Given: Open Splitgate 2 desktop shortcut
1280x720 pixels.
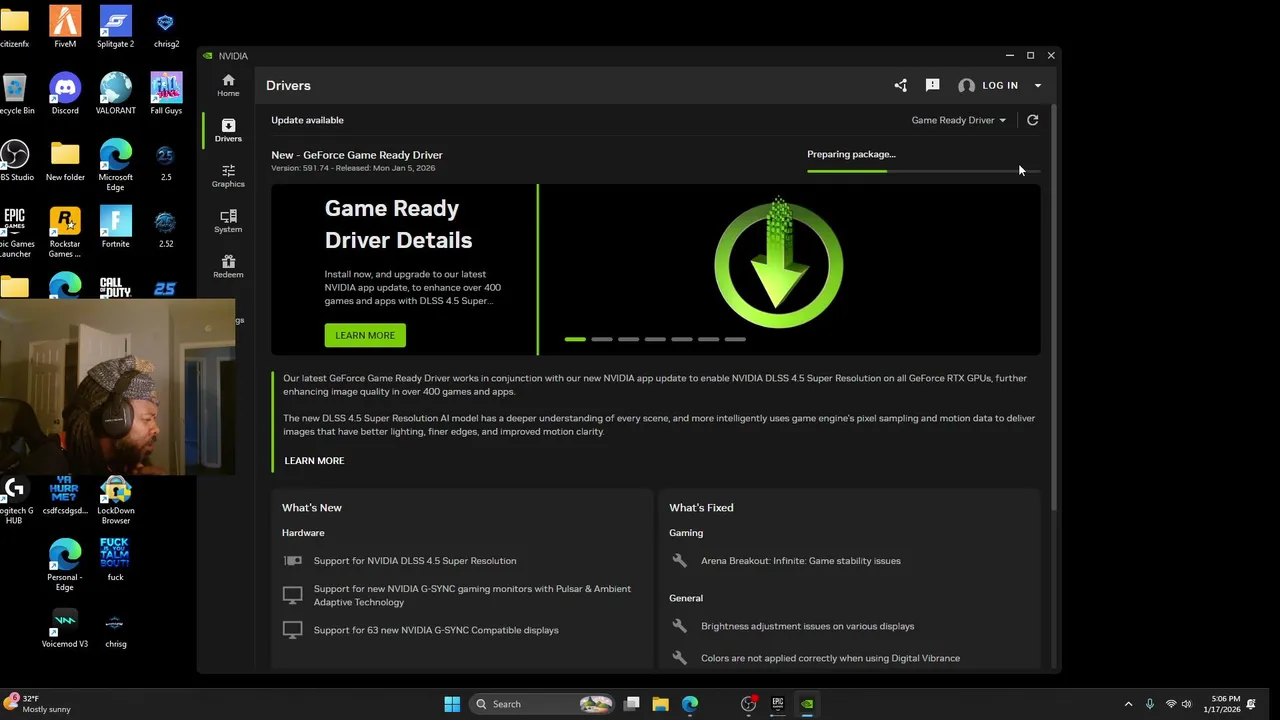Looking at the screenshot, I should tap(115, 28).
